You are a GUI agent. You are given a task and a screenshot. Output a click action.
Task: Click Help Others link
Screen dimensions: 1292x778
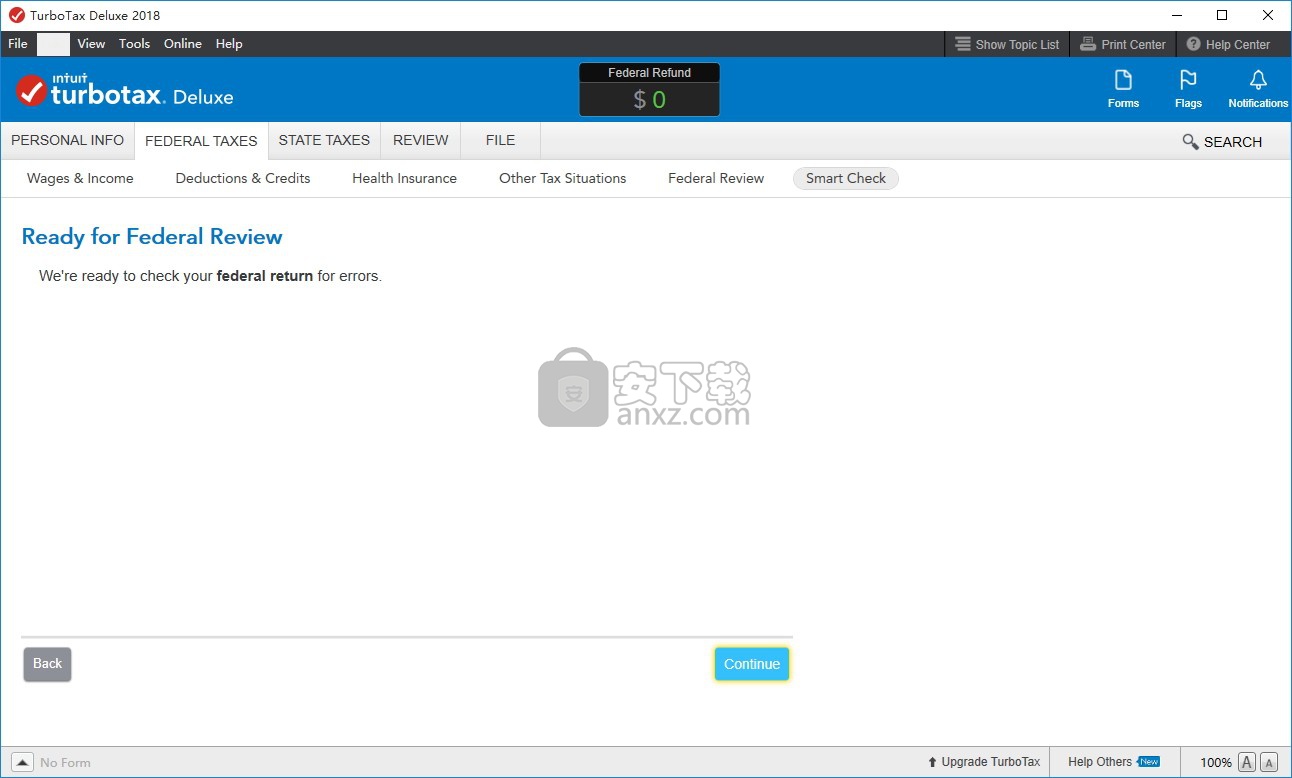pyautogui.click(x=1114, y=762)
